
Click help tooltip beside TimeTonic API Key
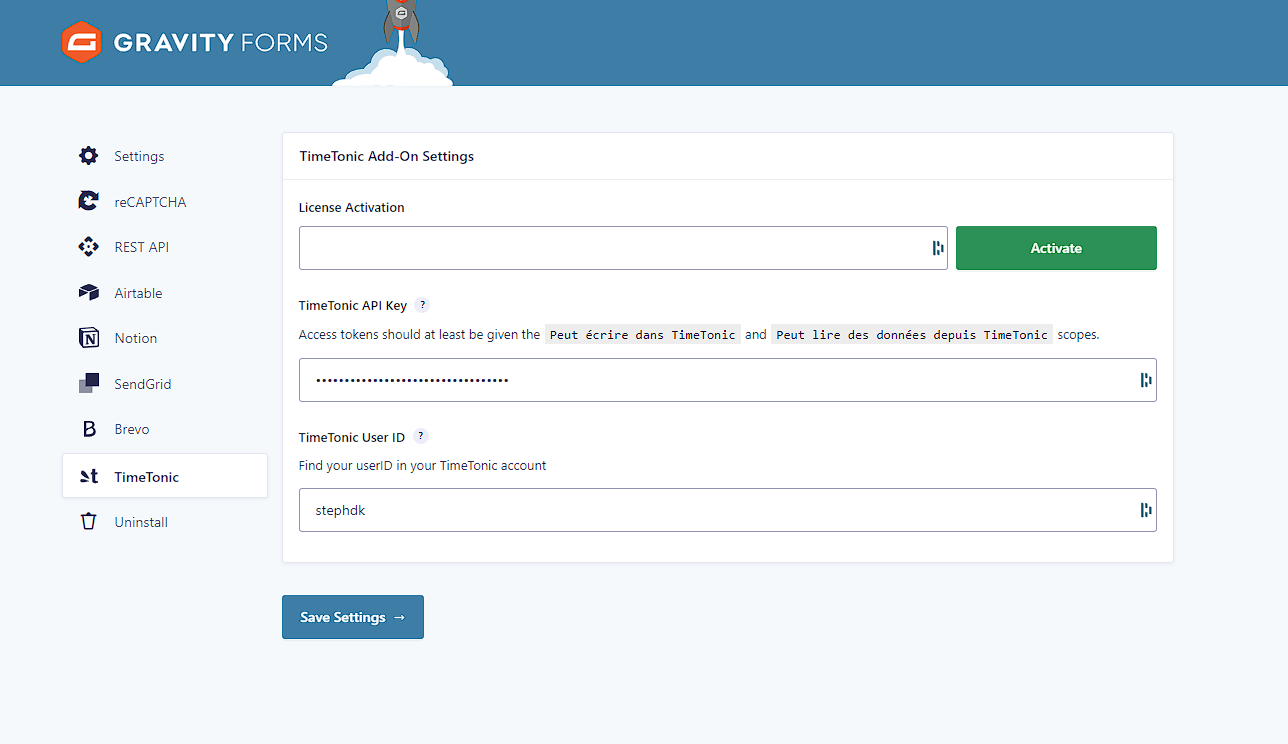click(423, 305)
